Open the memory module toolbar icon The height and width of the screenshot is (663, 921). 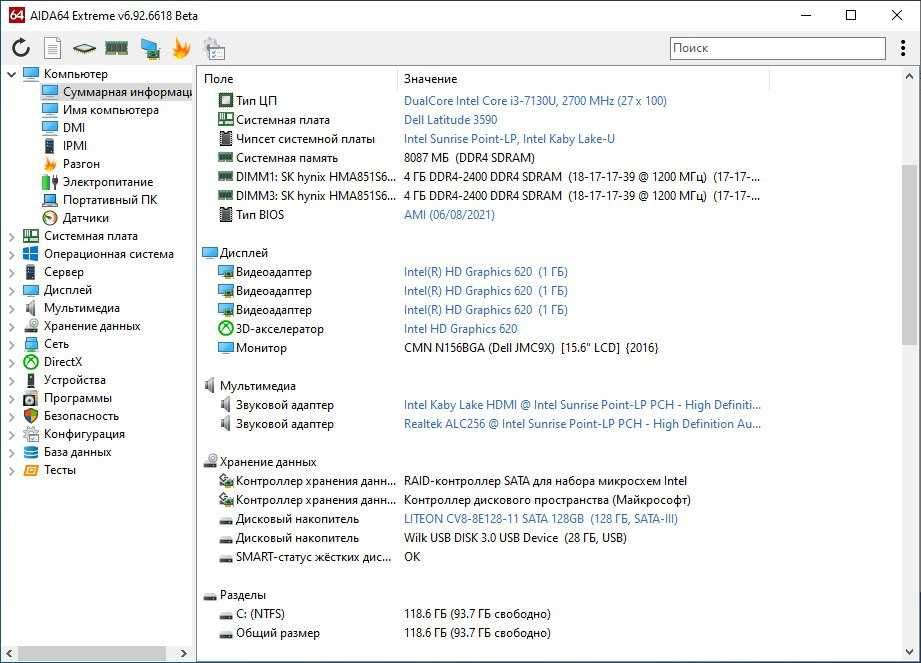click(116, 48)
